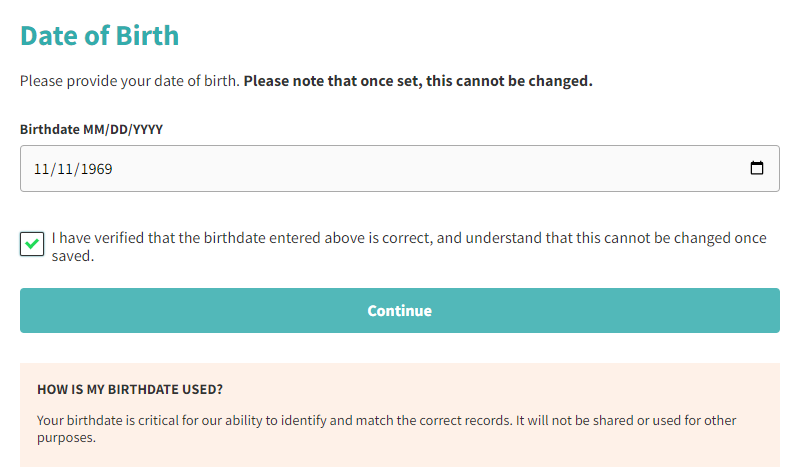Screen dimensions: 793x476
Task: Click the birthdate usage explanation paragraph
Action: 386,429
